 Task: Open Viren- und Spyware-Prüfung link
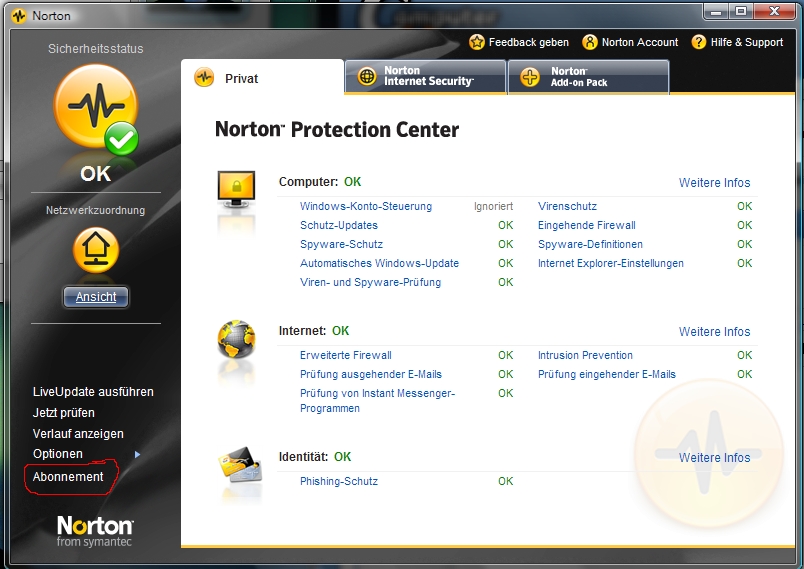(370, 282)
